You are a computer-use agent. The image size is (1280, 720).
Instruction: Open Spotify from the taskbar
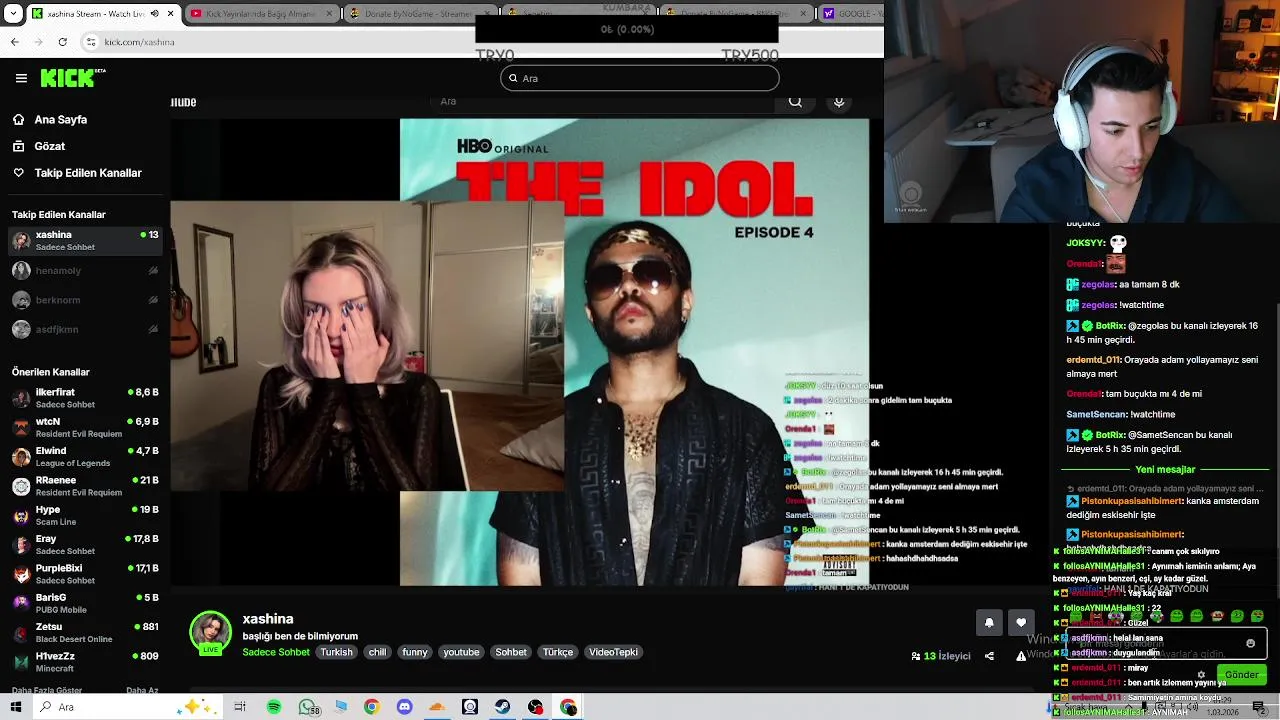[x=274, y=707]
